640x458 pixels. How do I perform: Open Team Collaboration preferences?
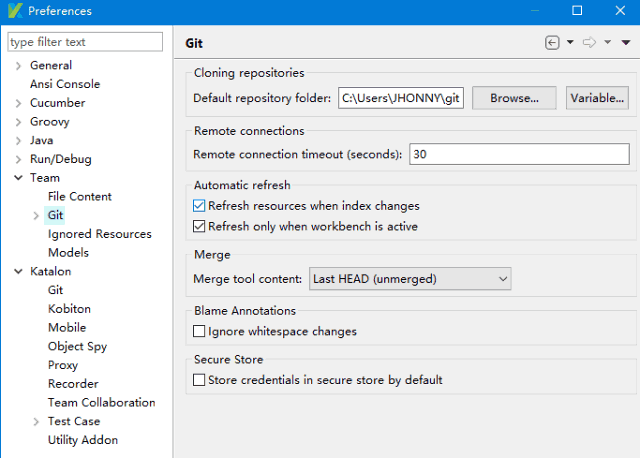click(102, 402)
